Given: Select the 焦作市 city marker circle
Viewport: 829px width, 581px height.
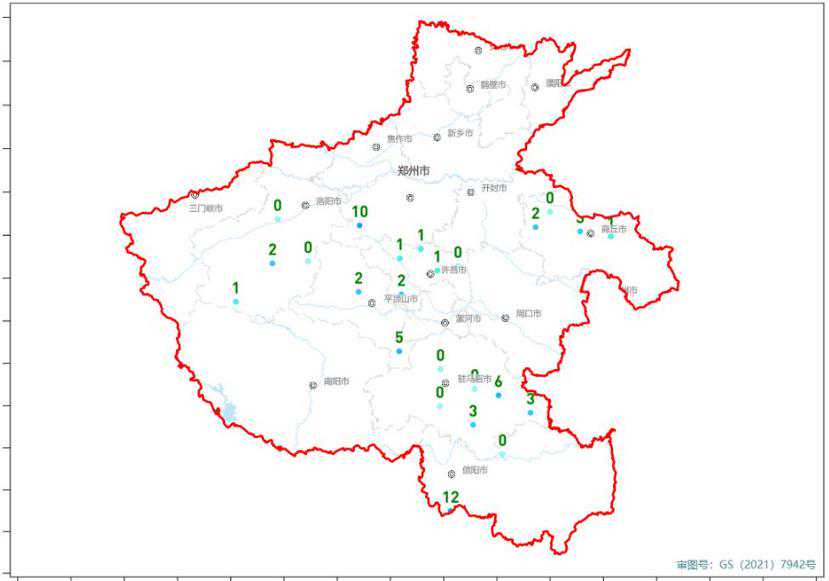Looking at the screenshot, I should [x=376, y=147].
